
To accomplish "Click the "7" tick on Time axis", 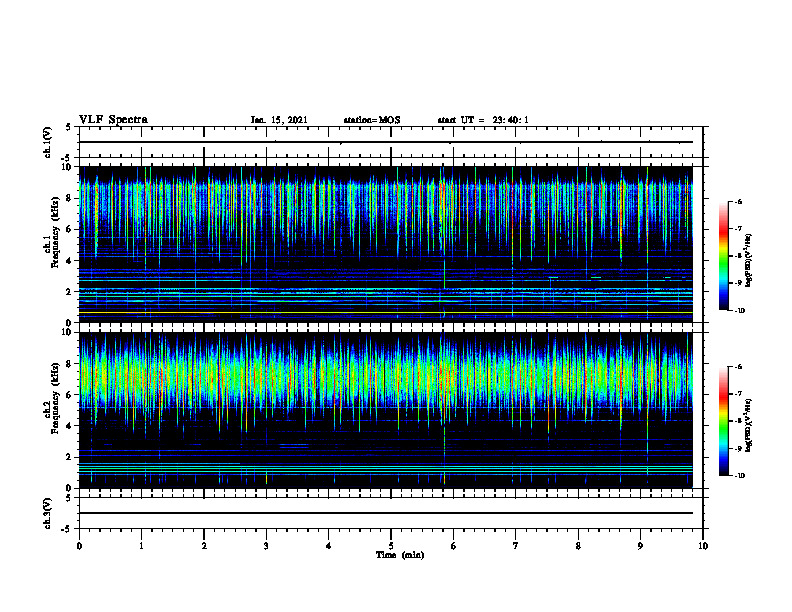I will [516, 546].
